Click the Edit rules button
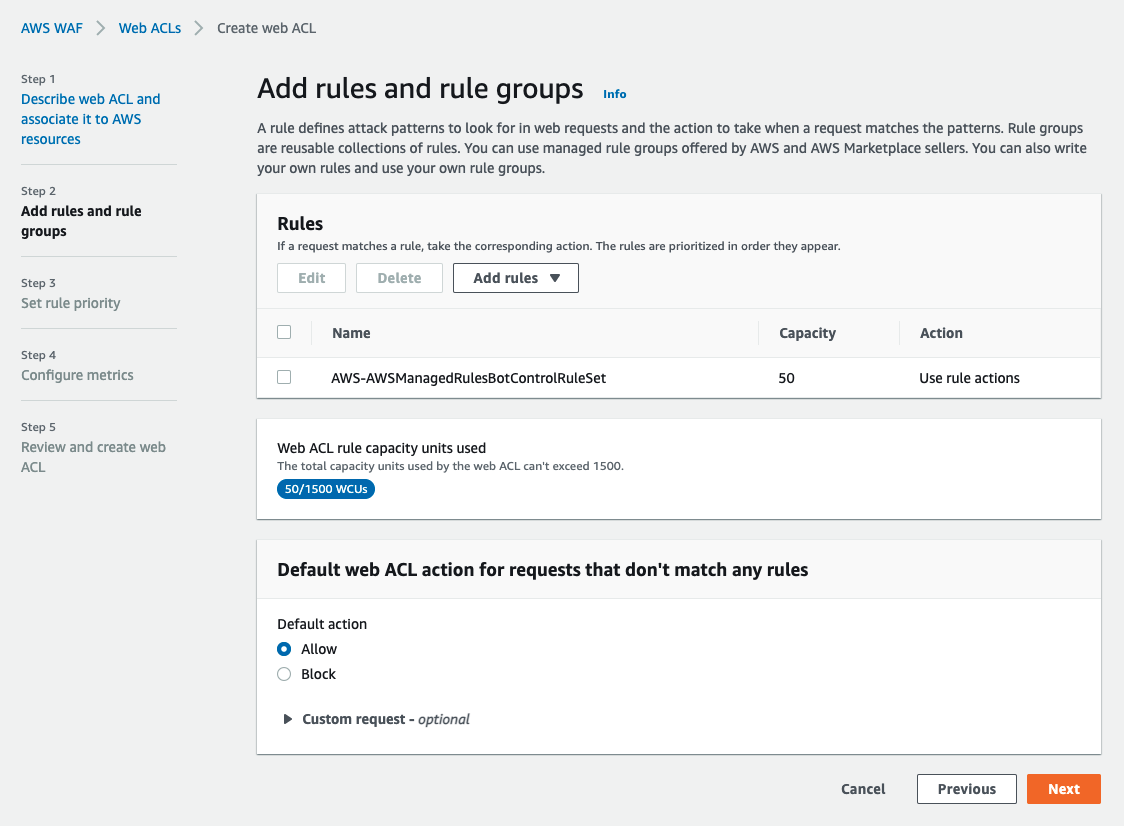 point(311,278)
